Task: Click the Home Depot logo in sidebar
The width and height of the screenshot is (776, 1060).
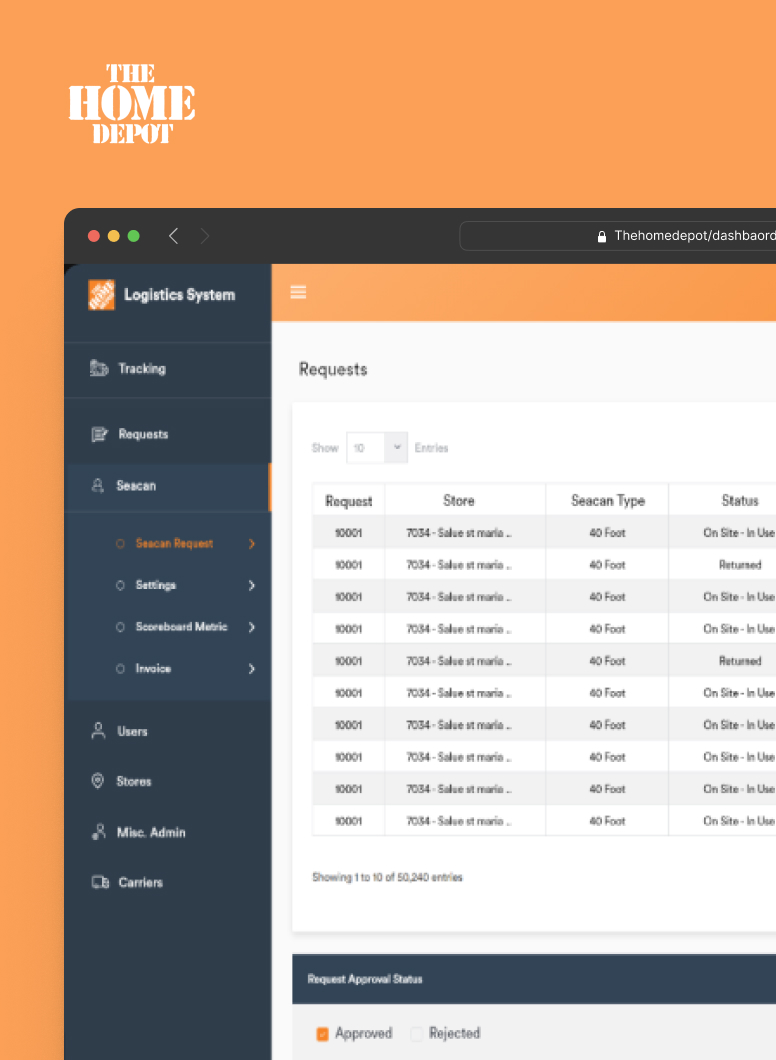Action: 101,295
